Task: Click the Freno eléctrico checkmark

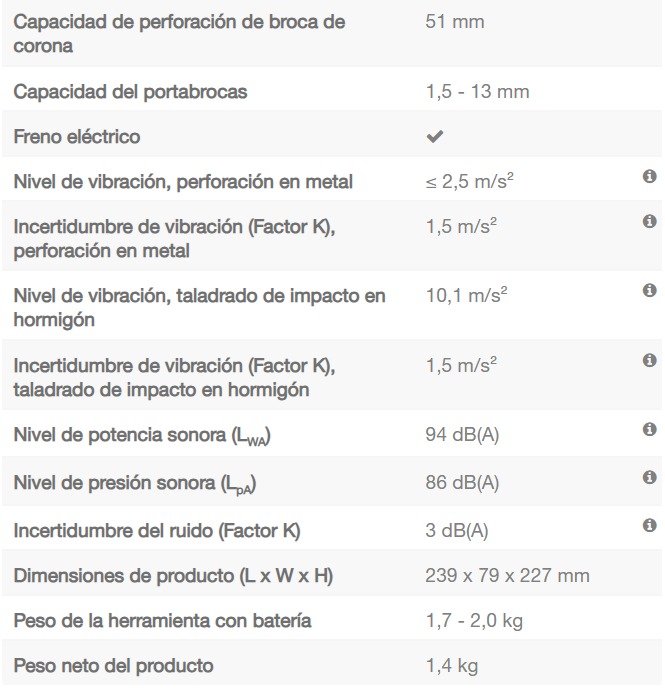Action: tap(435, 137)
